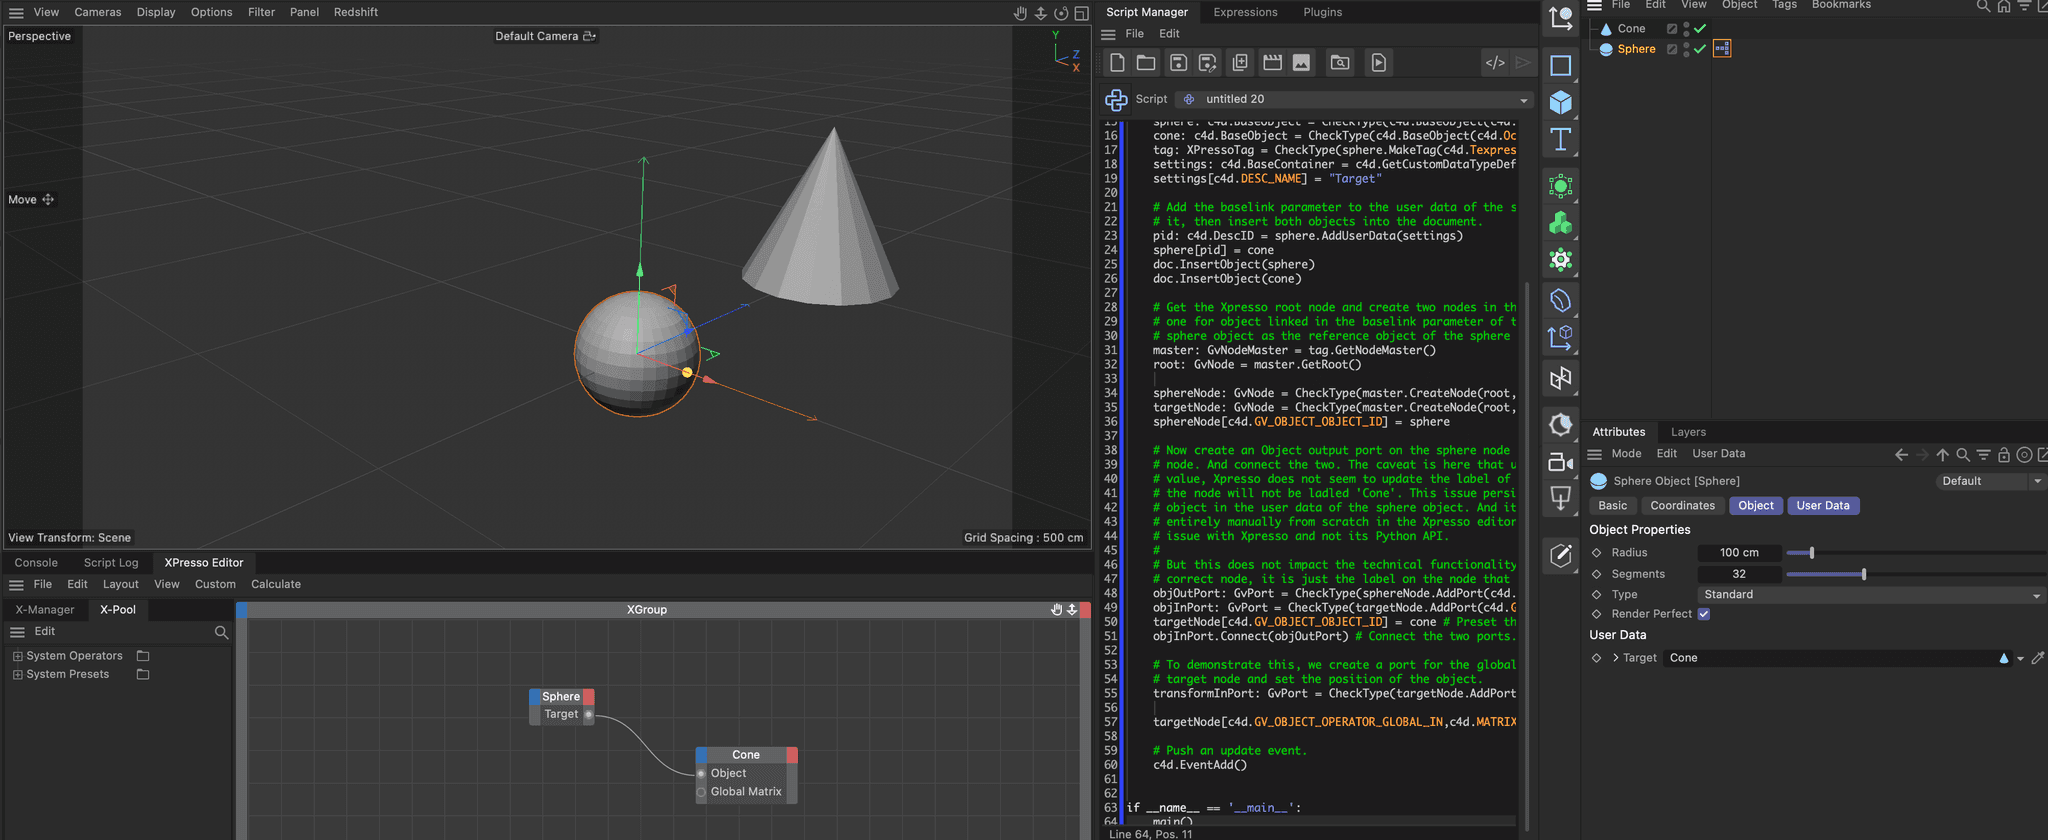2048x840 pixels.
Task: Open the script selection dropdown untitled 20
Action: point(1355,99)
